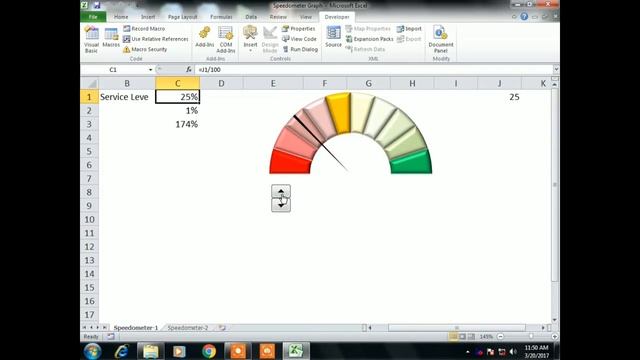Open Google Chrome from taskbar

[x=209, y=351]
